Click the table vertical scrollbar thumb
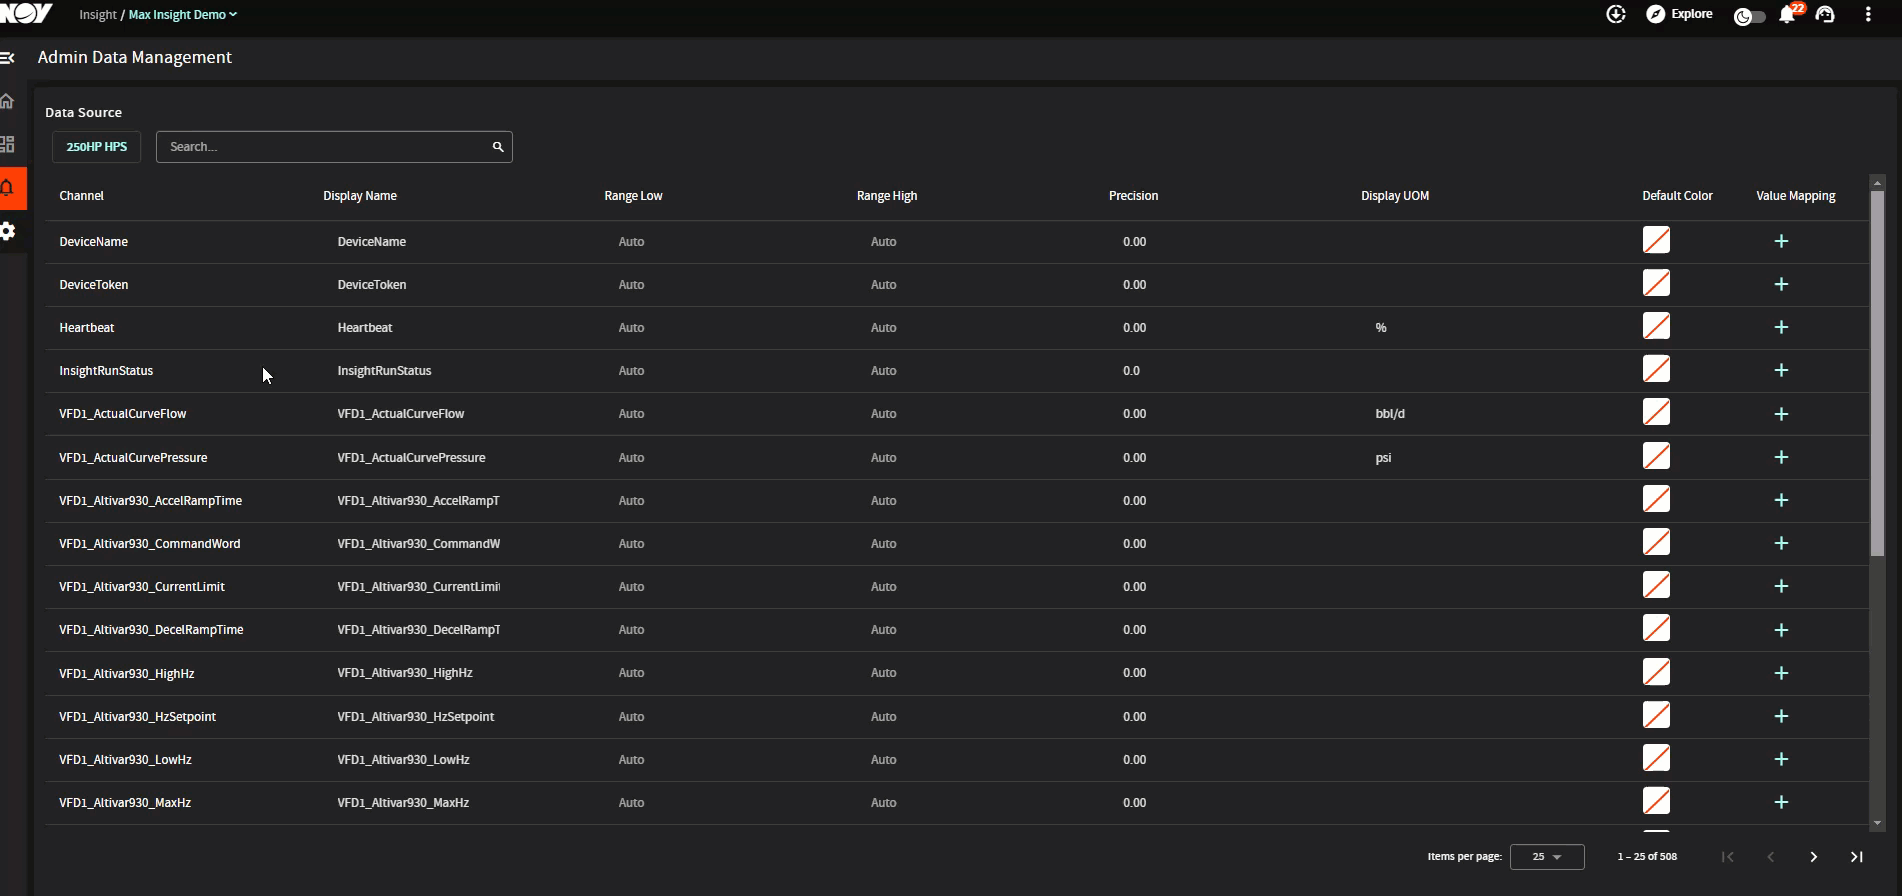This screenshot has width=1902, height=896. point(1877,373)
